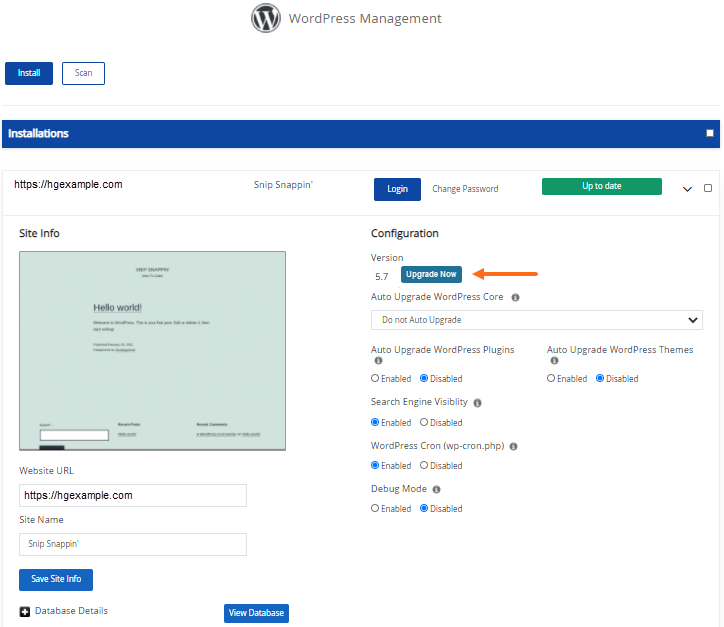Show info for Debug Mode

[436, 489]
